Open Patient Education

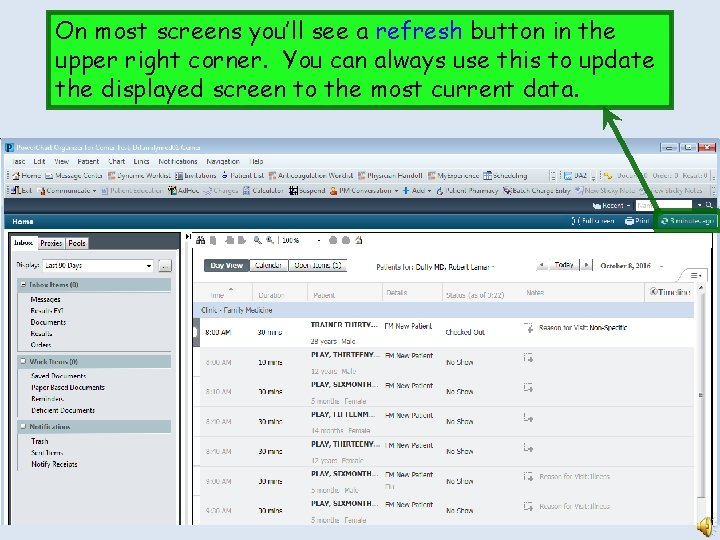click(x=132, y=190)
